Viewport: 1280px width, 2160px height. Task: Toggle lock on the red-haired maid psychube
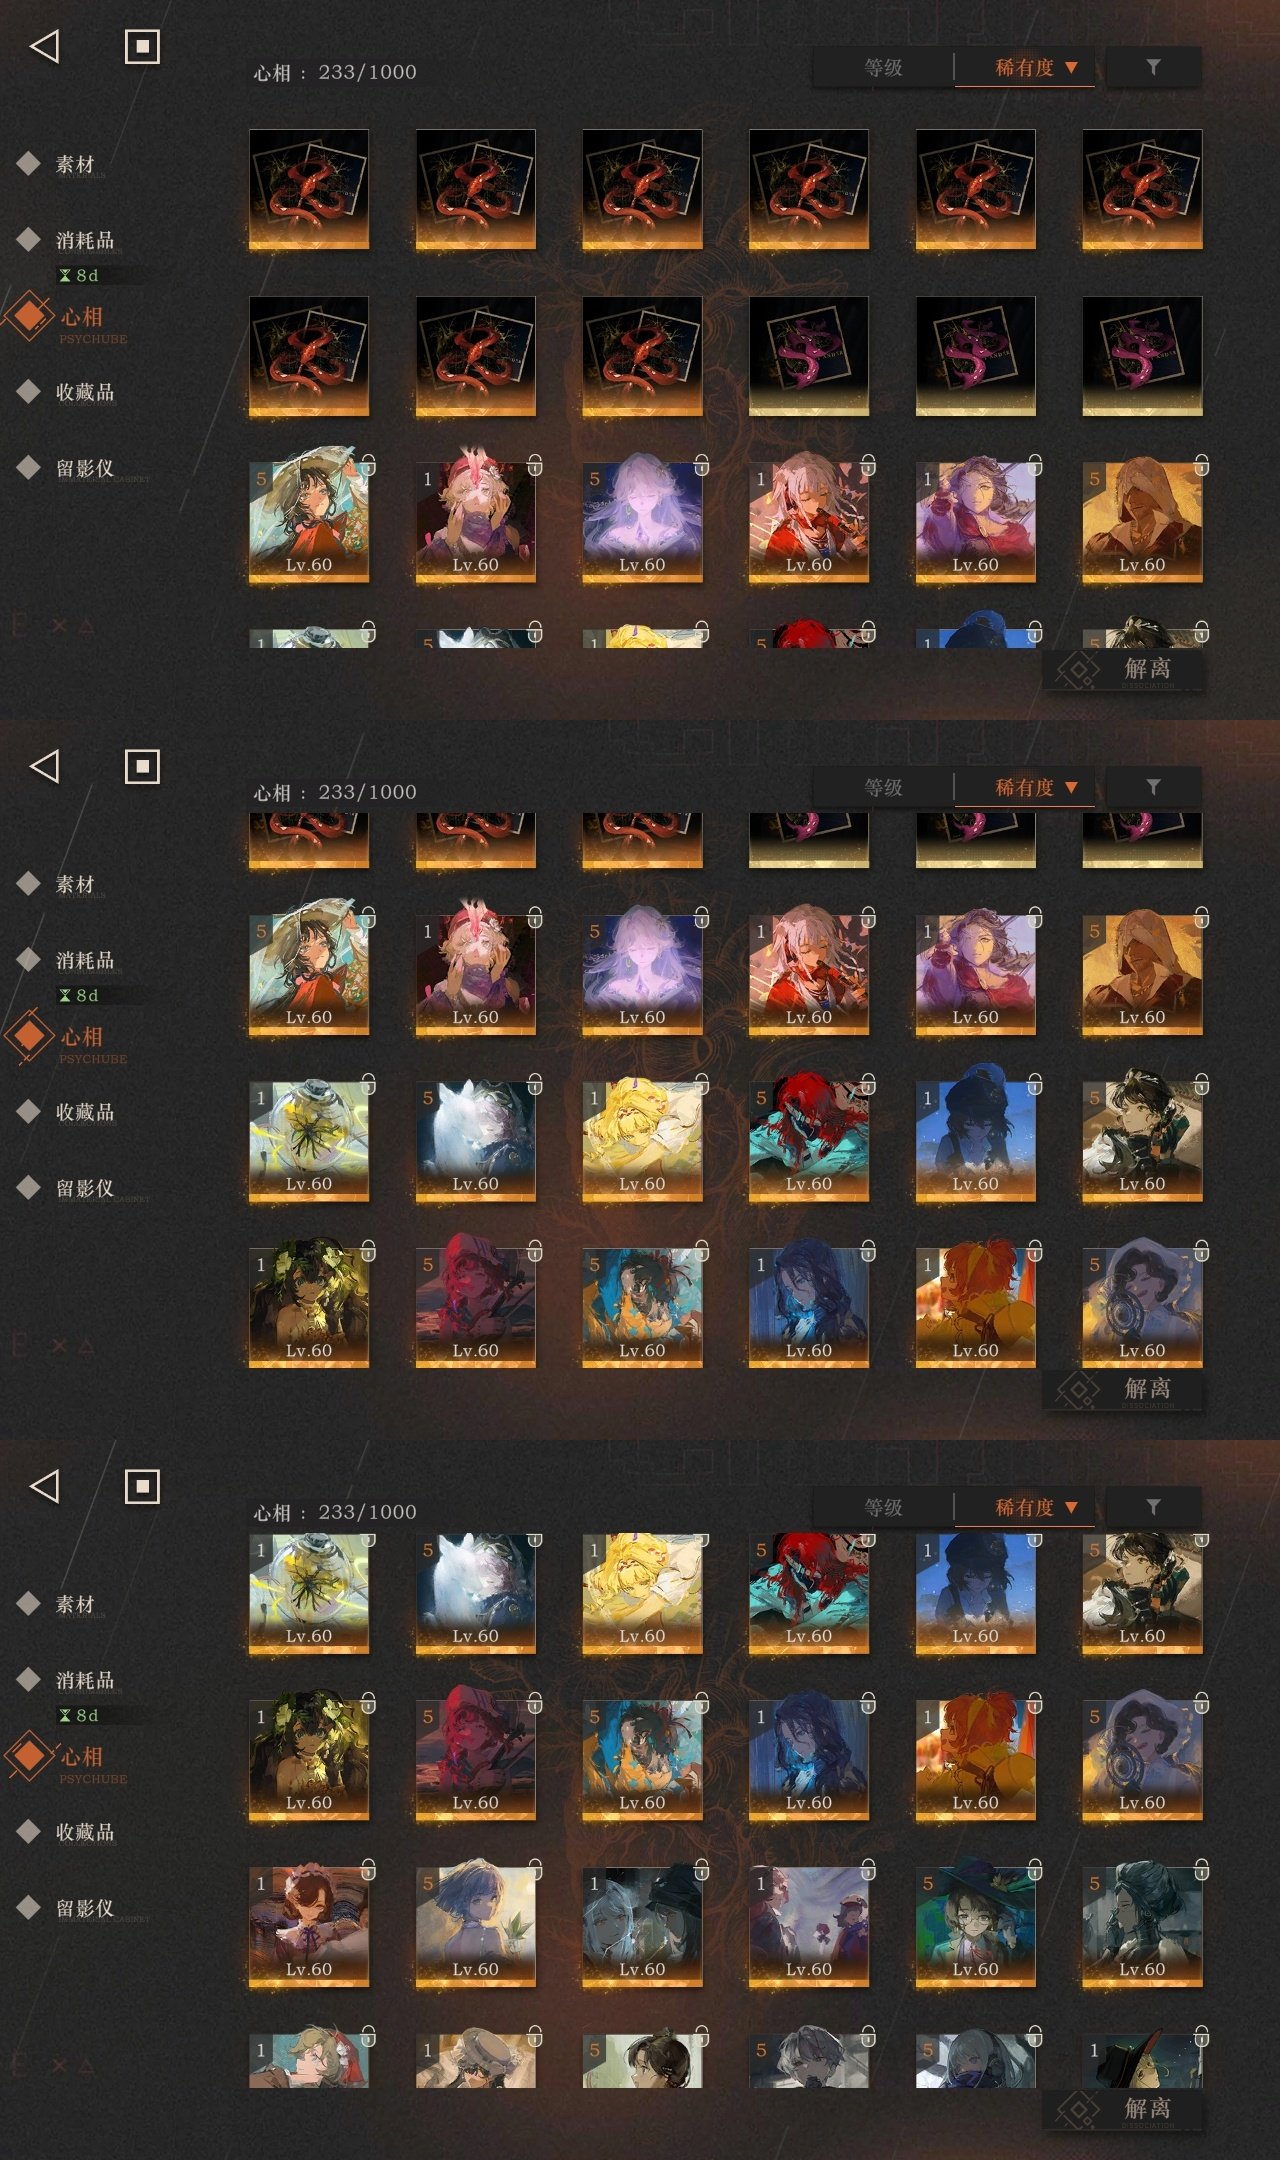click(368, 1868)
